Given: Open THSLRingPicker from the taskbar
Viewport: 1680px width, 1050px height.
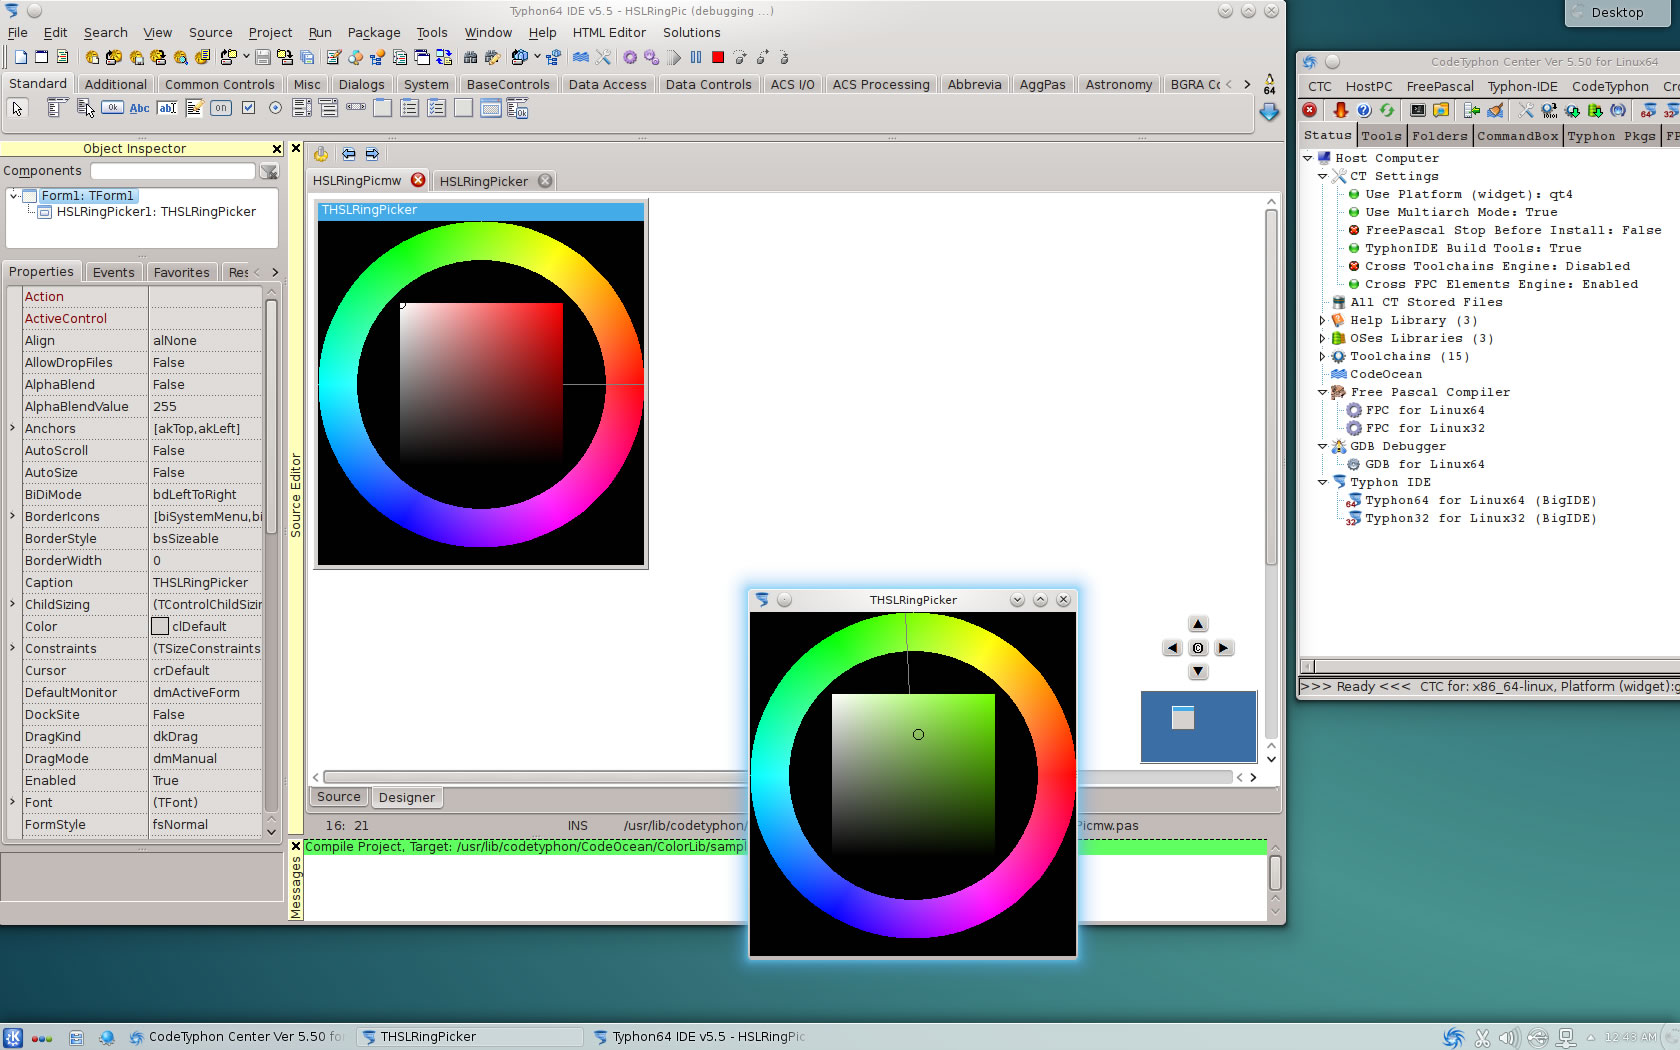Looking at the screenshot, I should 468,1037.
